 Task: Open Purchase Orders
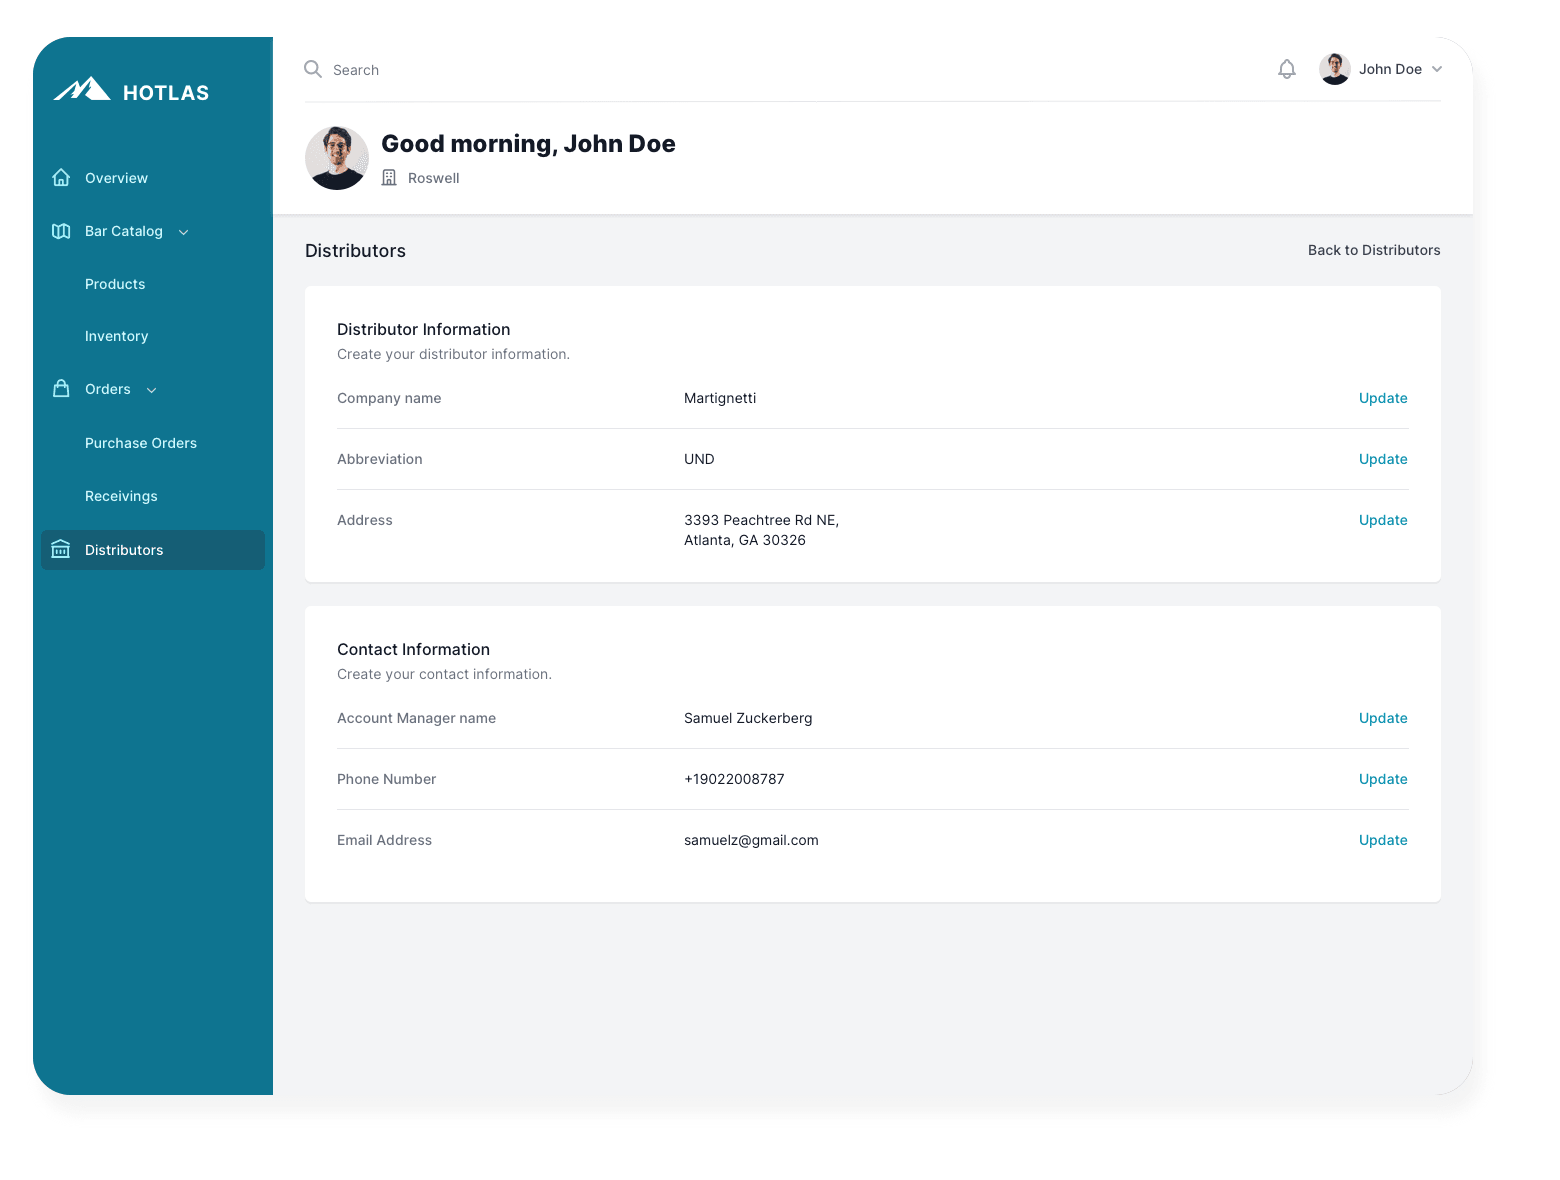141,443
